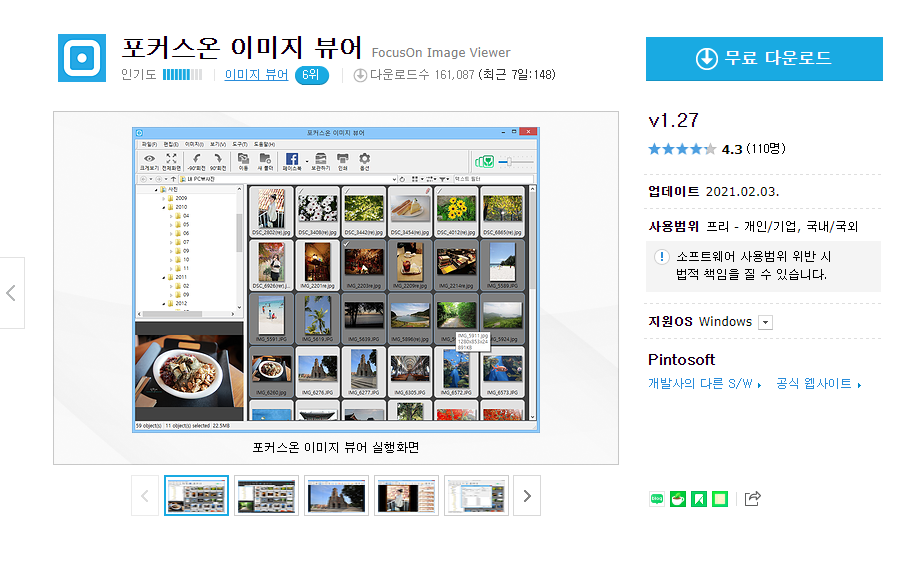Select the fourth screenshot thumbnail
912x567 pixels.
406,495
